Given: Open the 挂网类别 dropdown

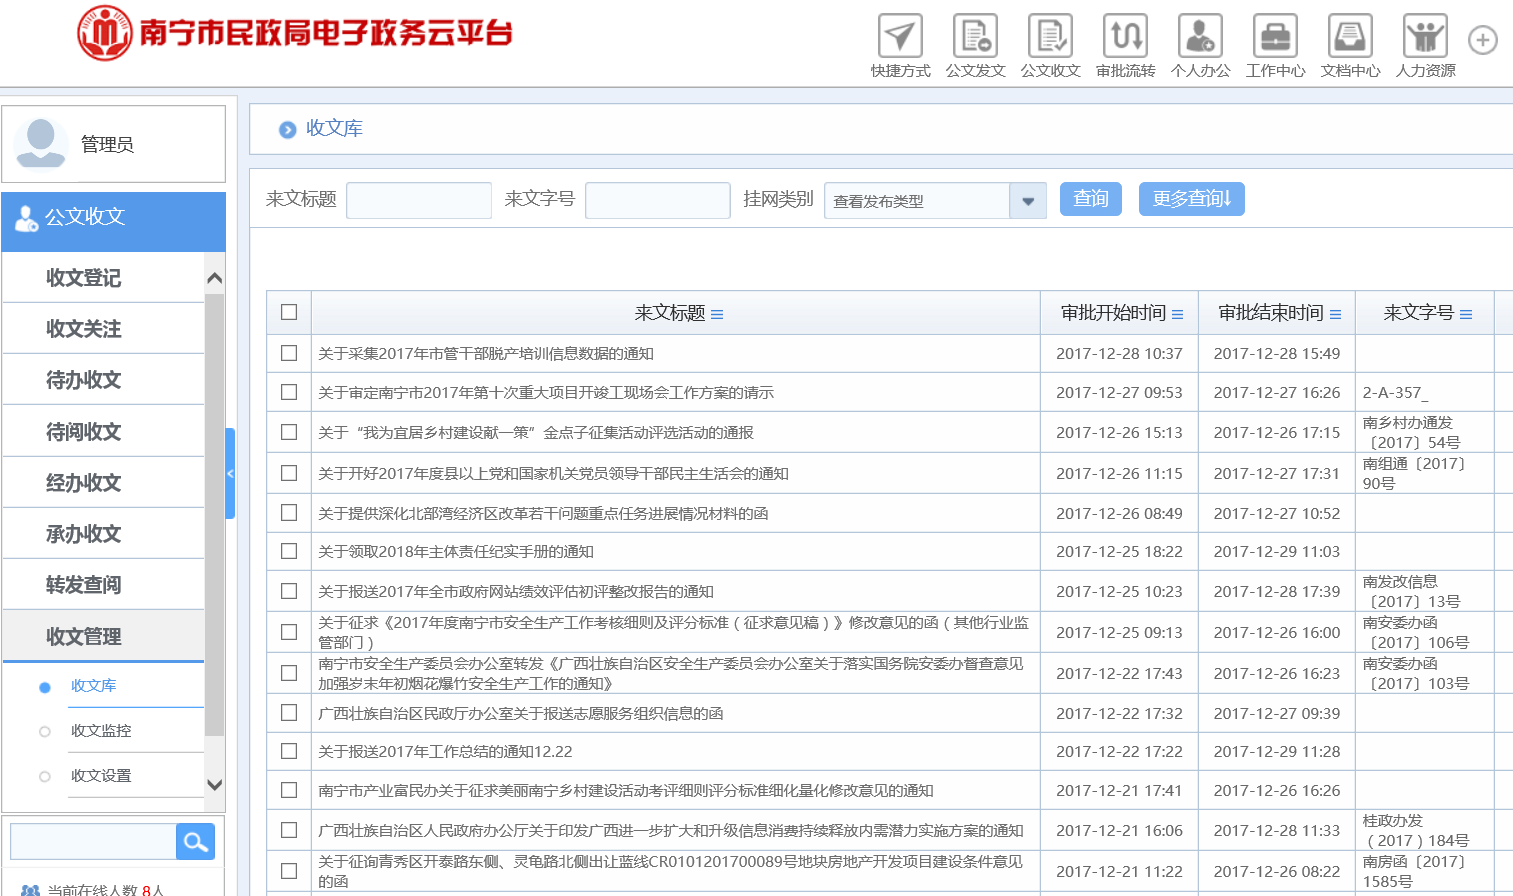Looking at the screenshot, I should pyautogui.click(x=1027, y=201).
